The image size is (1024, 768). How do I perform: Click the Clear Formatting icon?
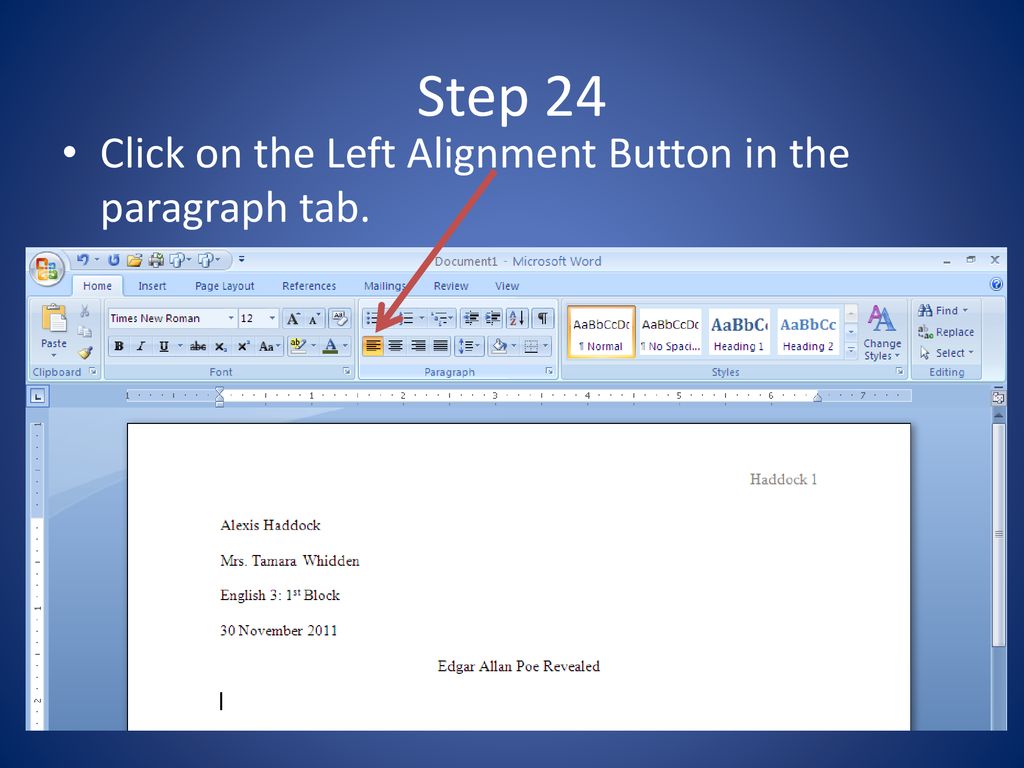[x=340, y=319]
